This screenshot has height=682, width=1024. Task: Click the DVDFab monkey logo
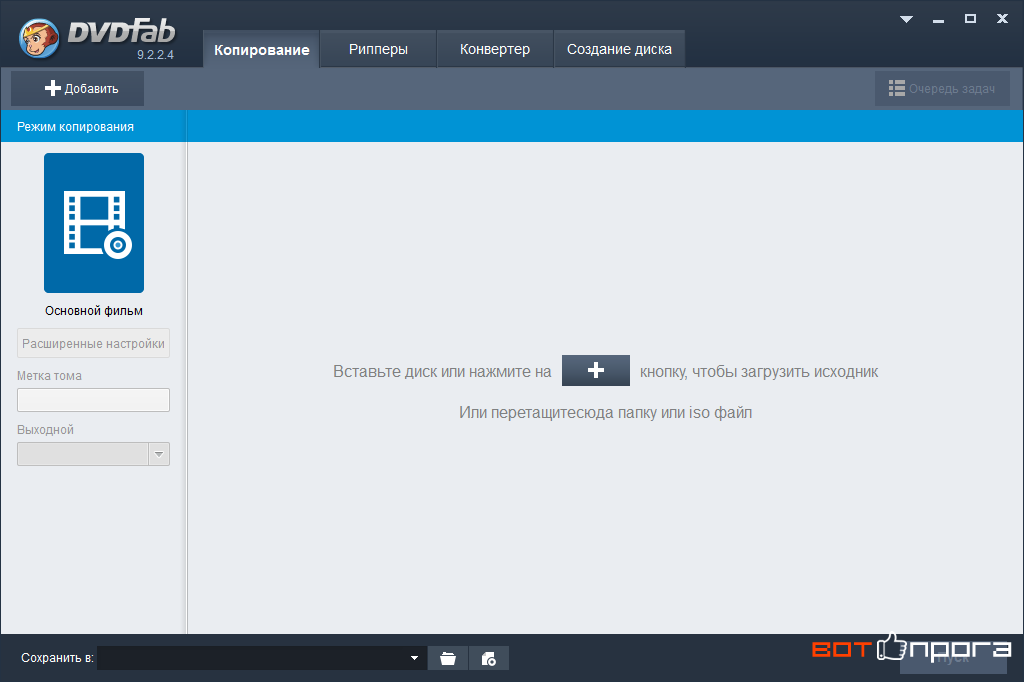[39, 38]
